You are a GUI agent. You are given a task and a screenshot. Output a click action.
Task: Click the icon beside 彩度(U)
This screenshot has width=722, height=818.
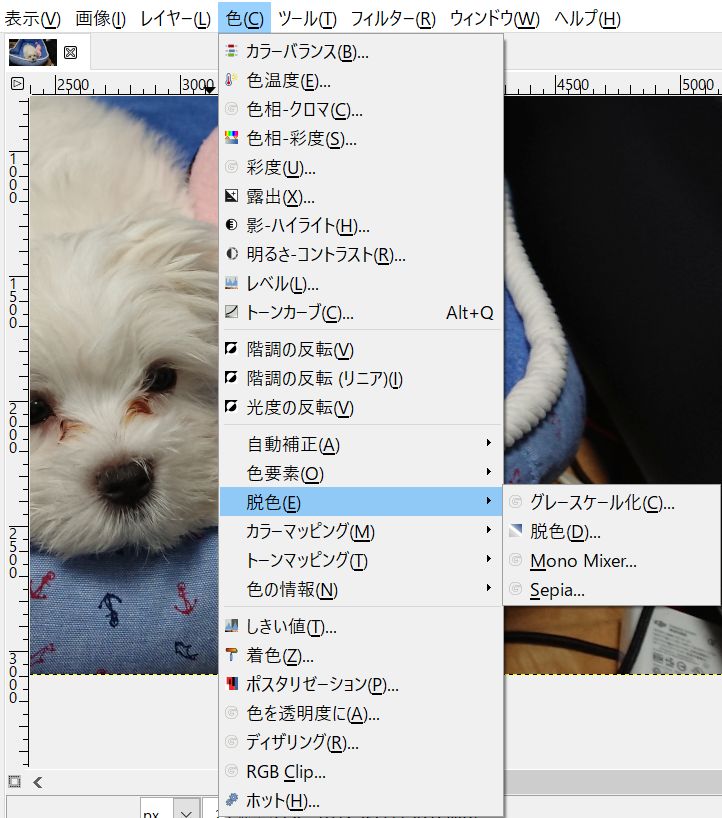point(231,167)
